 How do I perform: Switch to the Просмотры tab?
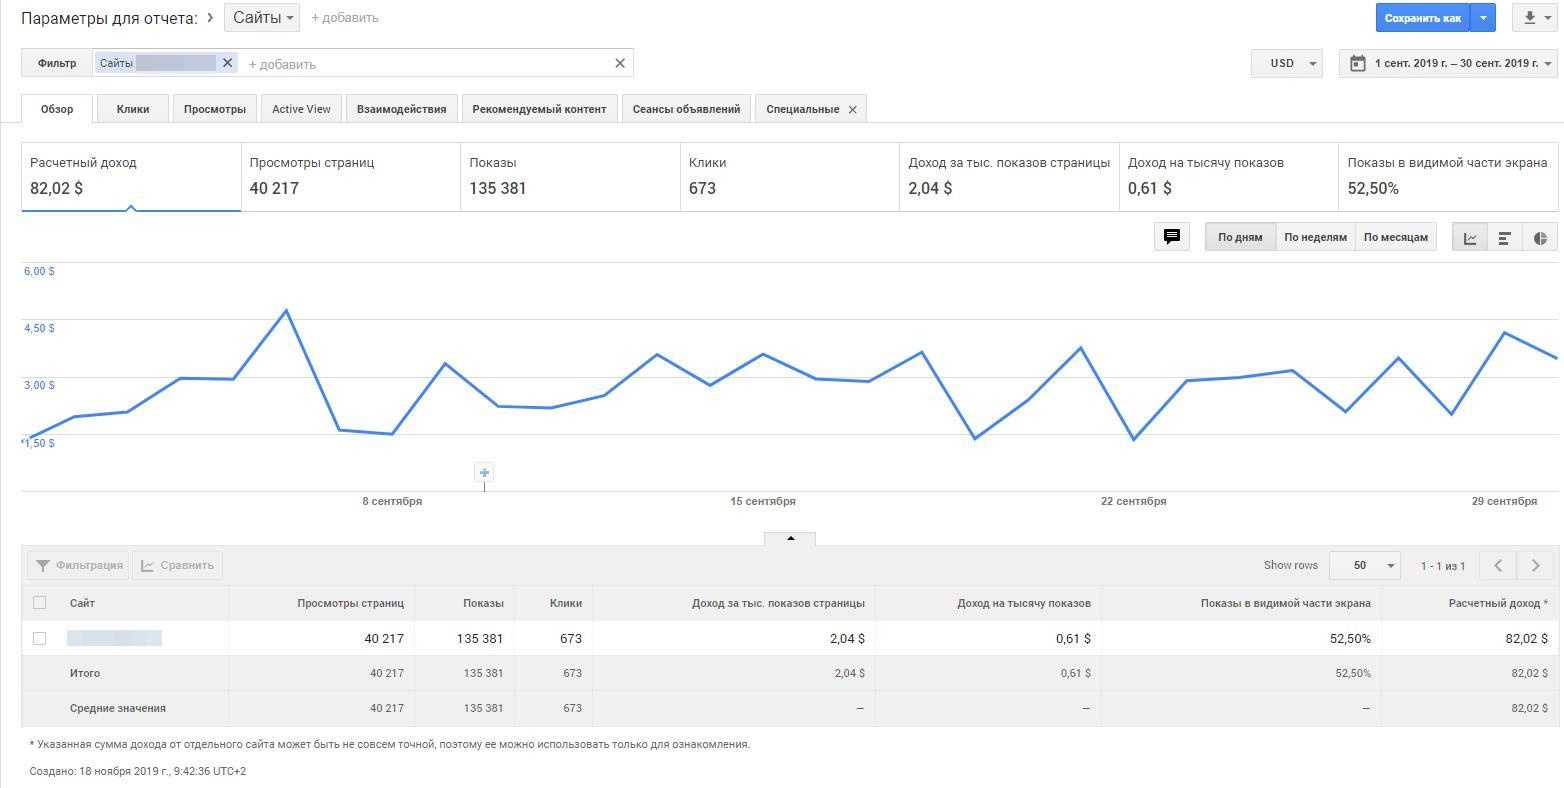tap(215, 109)
